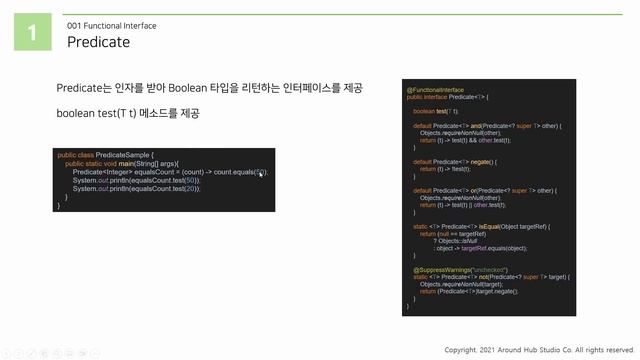
Task: Click 'System.out.println(equalsCount.test(20));' line
Action: [x=136, y=189]
